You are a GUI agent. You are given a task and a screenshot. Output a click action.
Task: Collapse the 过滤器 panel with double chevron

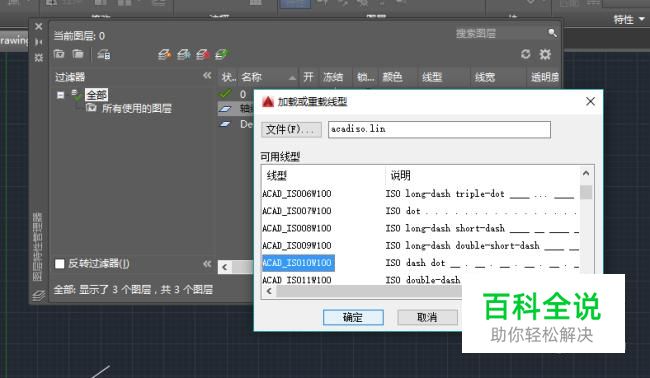point(207,75)
